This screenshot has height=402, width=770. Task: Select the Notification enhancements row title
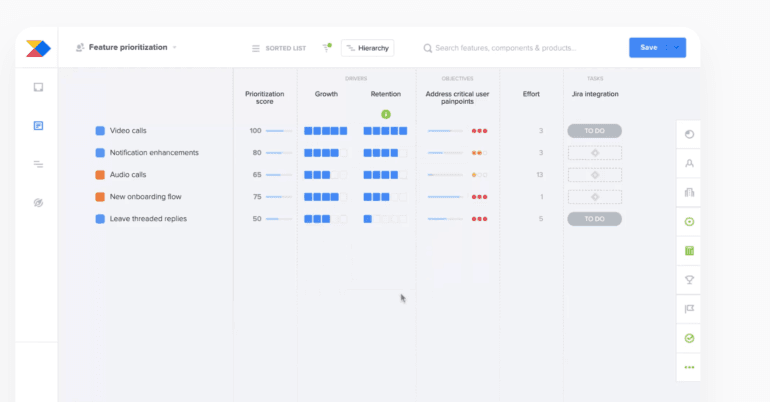pos(154,153)
